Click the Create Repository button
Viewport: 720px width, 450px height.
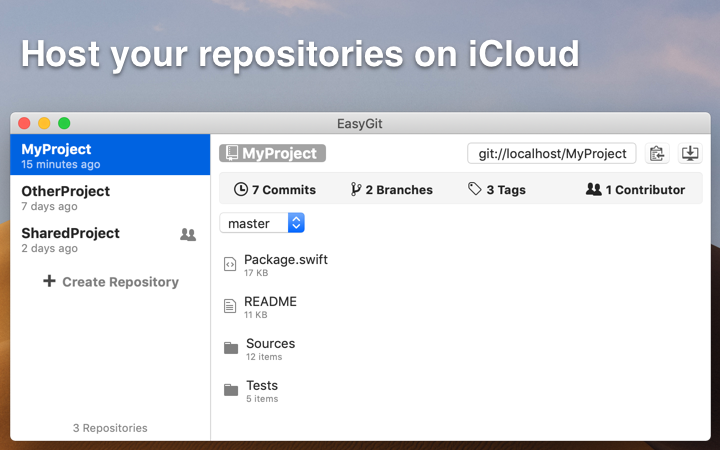coord(111,281)
